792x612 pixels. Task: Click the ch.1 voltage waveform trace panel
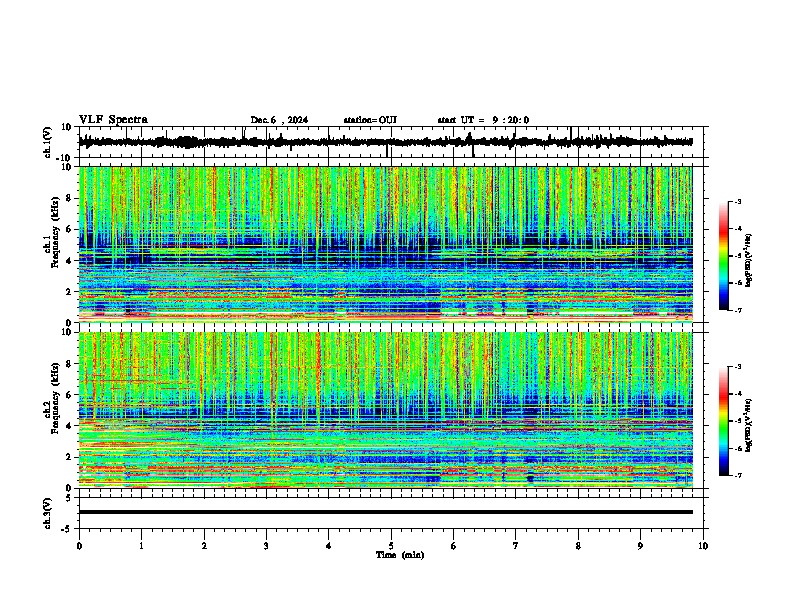pyautogui.click(x=391, y=142)
